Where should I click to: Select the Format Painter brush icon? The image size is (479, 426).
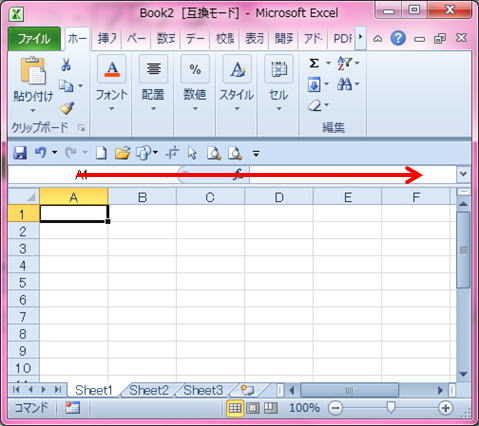click(67, 108)
